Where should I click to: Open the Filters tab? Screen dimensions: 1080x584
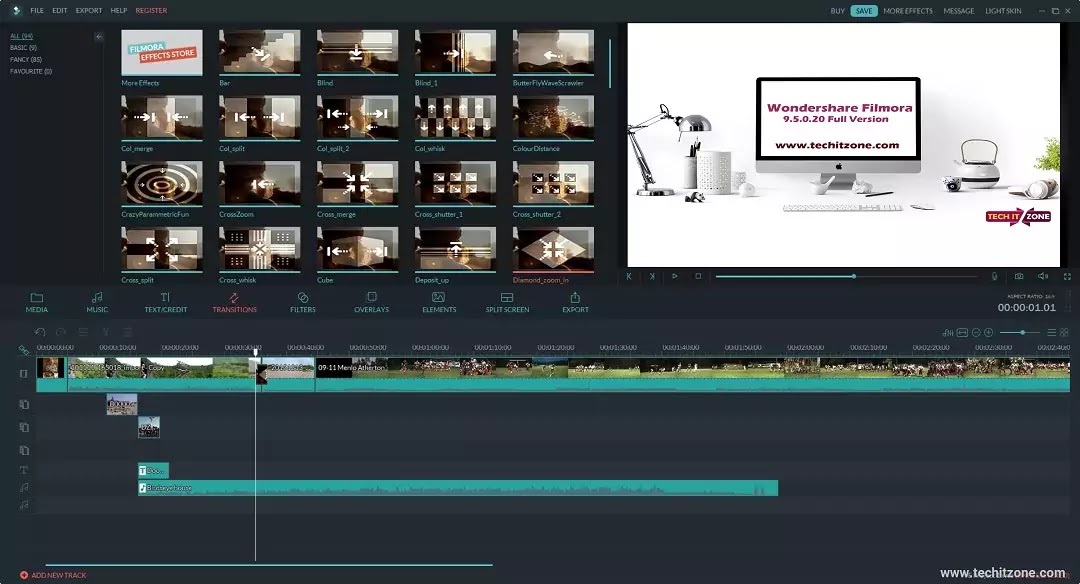(x=302, y=302)
